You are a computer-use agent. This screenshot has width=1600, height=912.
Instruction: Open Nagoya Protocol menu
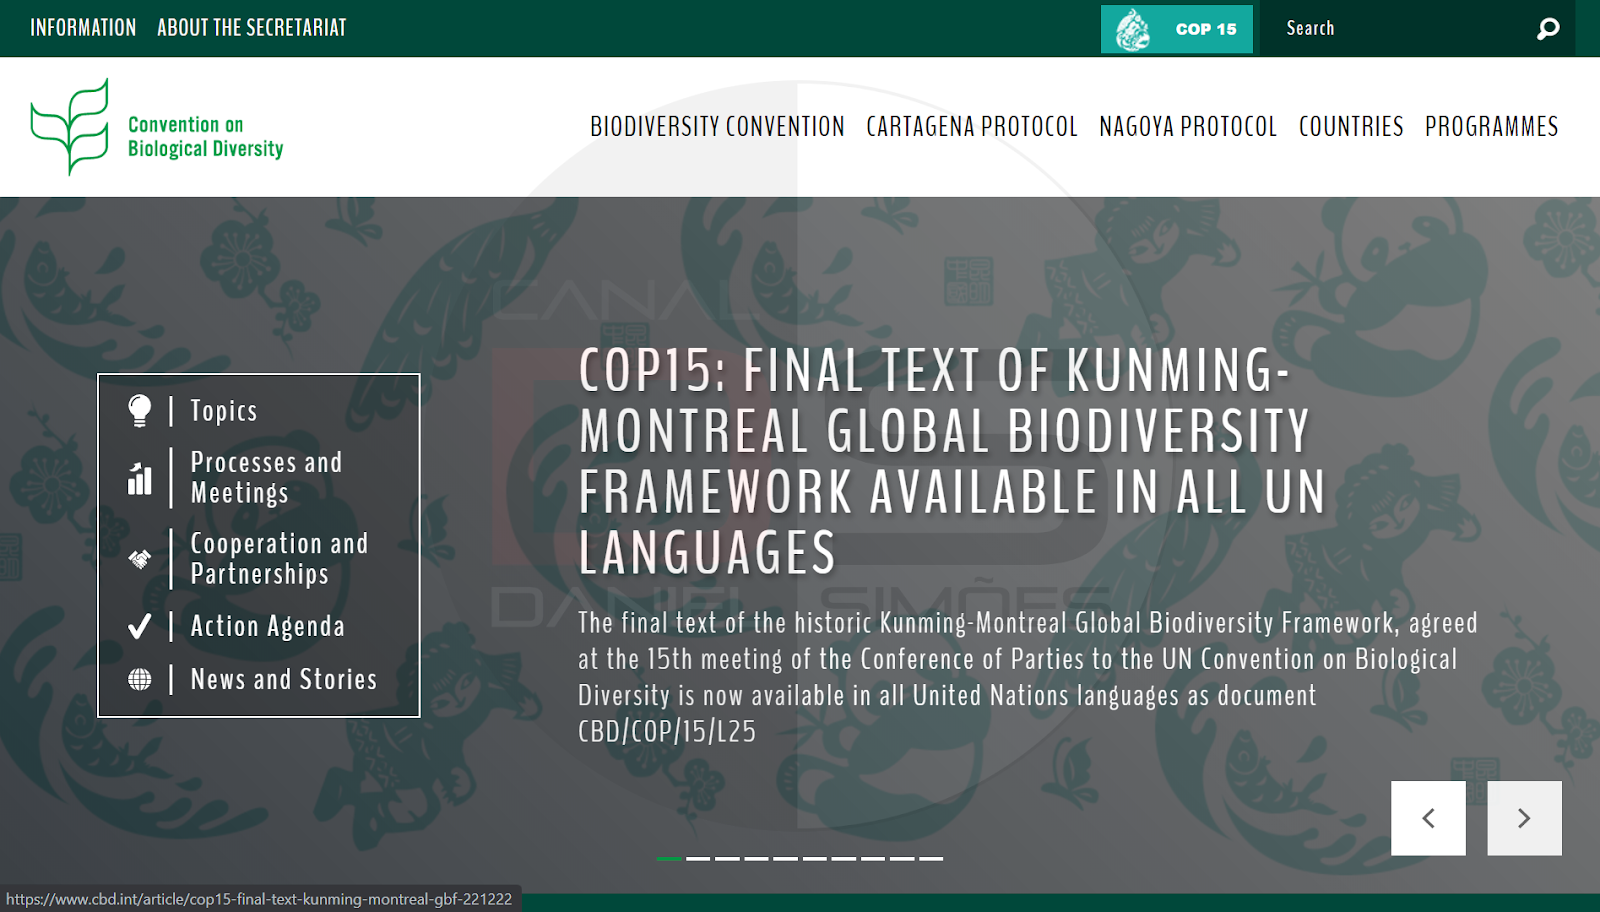point(1188,127)
